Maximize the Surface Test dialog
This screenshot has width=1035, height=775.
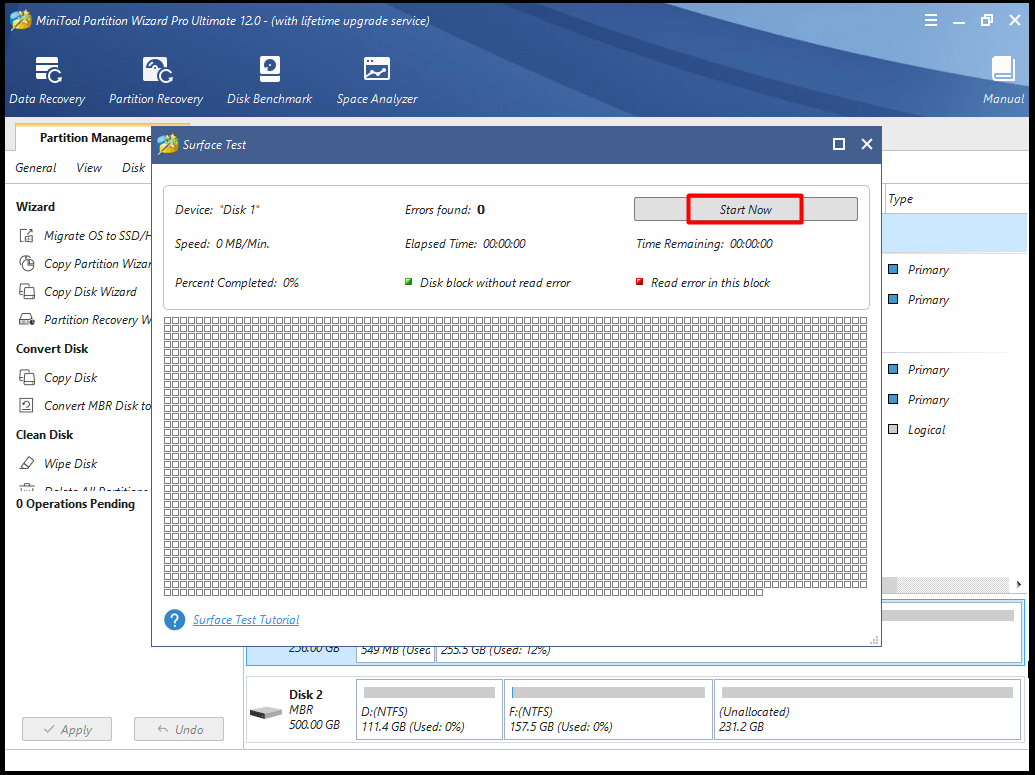[x=838, y=144]
